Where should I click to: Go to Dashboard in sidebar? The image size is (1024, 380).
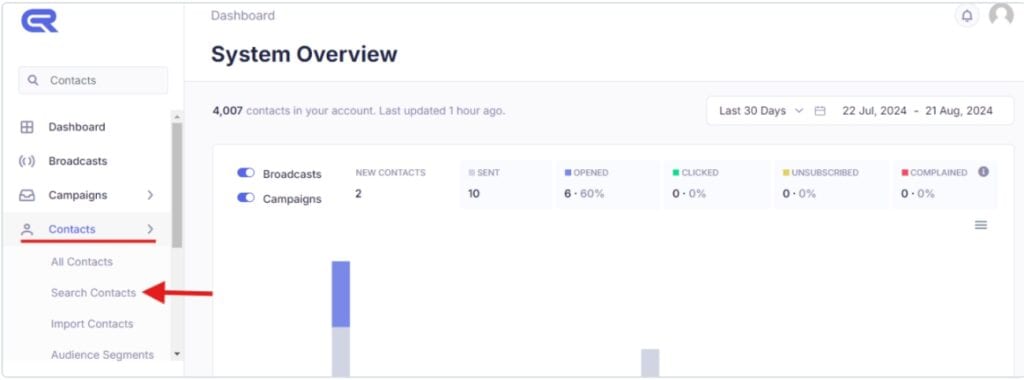(x=76, y=127)
